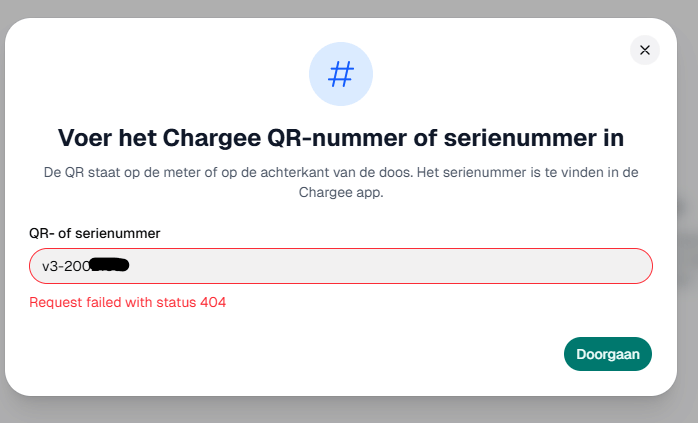The height and width of the screenshot is (423, 698).
Task: Click the description line about the QR location
Action: (341, 172)
